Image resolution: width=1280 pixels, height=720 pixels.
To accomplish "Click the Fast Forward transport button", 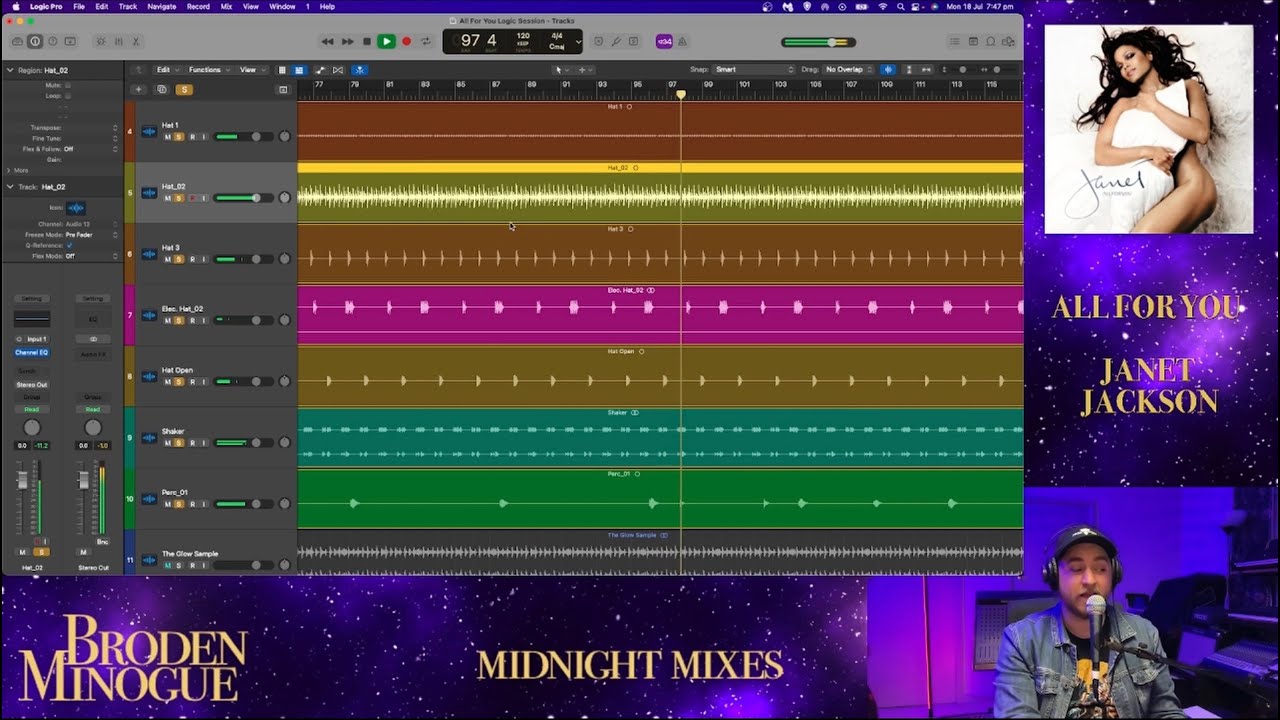I will [x=347, y=41].
